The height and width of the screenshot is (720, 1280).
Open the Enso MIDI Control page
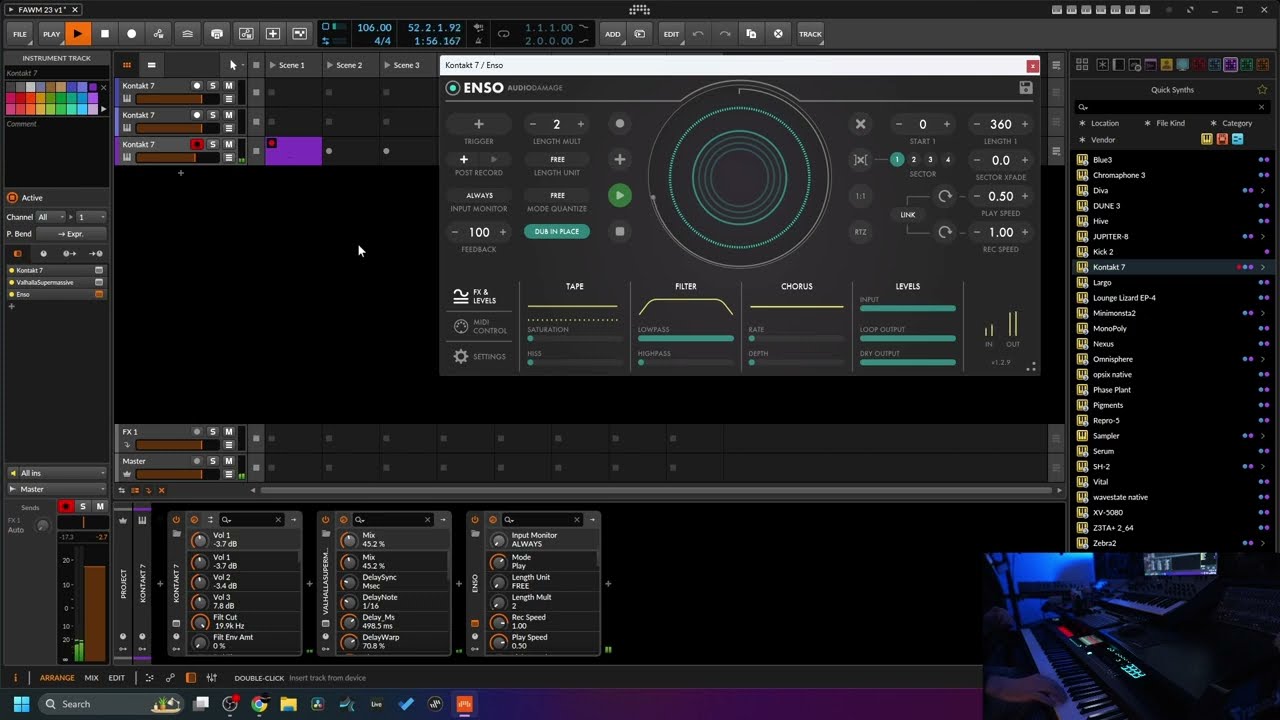(x=479, y=327)
